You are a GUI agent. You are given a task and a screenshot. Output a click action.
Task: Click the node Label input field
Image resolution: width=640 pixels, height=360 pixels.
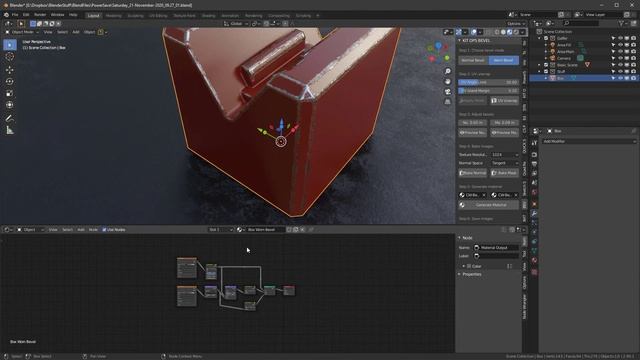tap(496, 256)
